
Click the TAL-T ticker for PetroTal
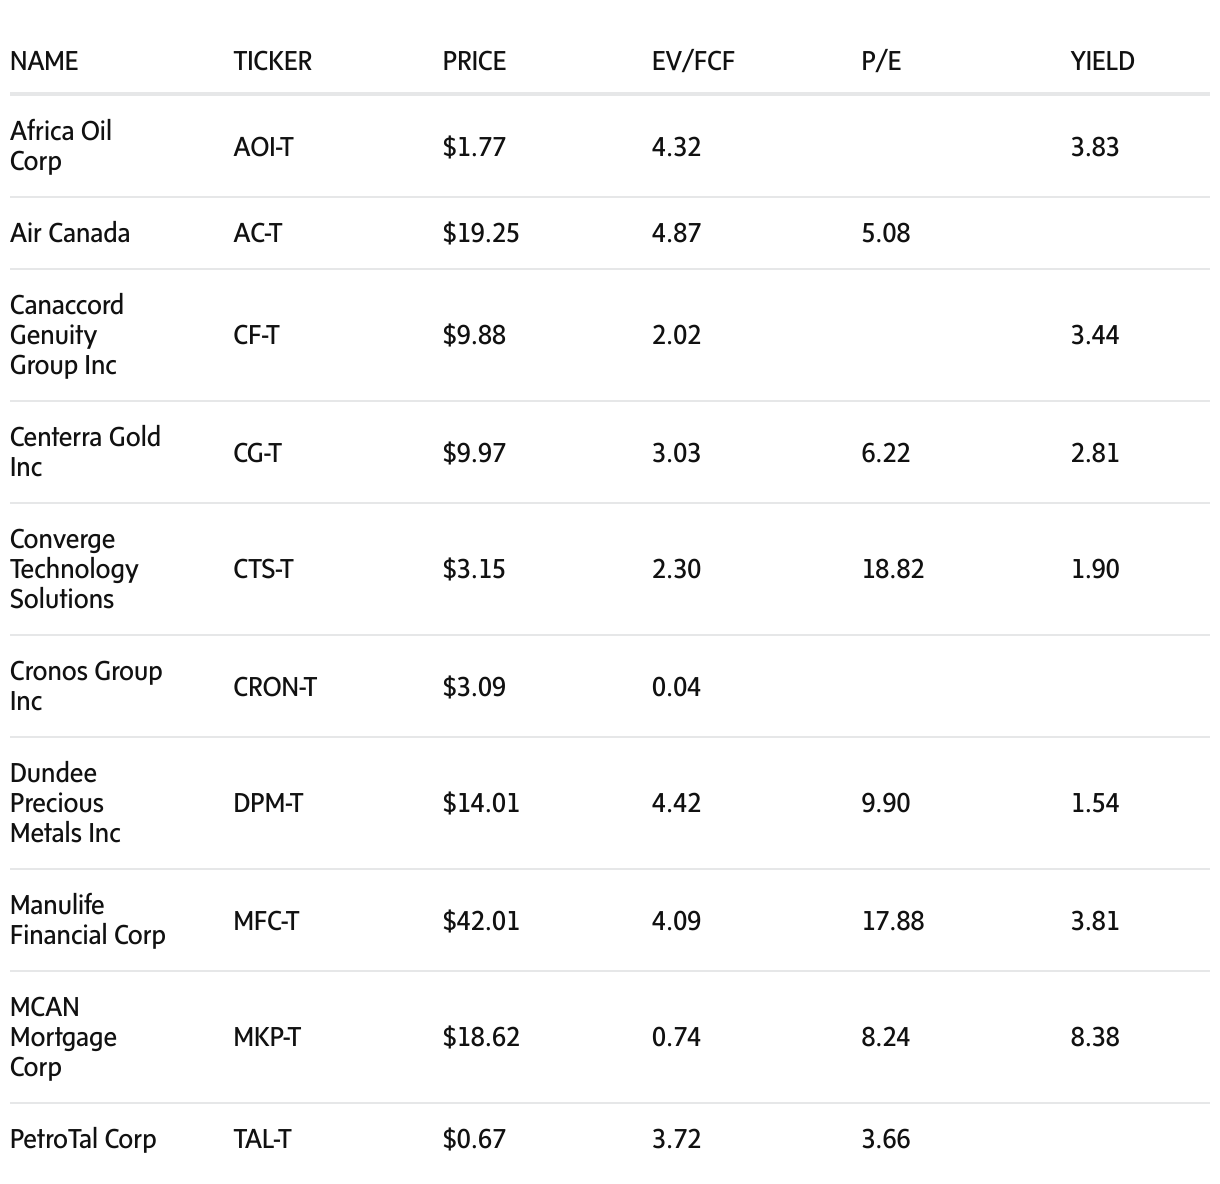tap(262, 1139)
